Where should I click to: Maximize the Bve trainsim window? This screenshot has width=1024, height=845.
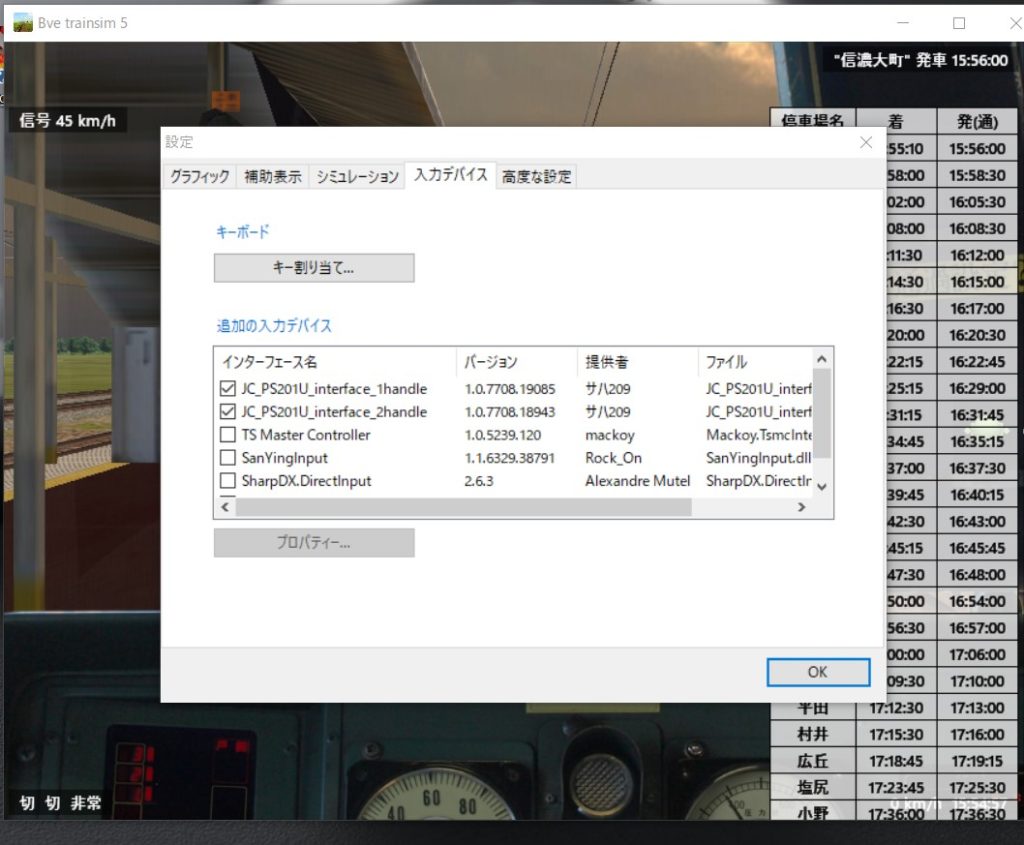pyautogui.click(x=959, y=23)
